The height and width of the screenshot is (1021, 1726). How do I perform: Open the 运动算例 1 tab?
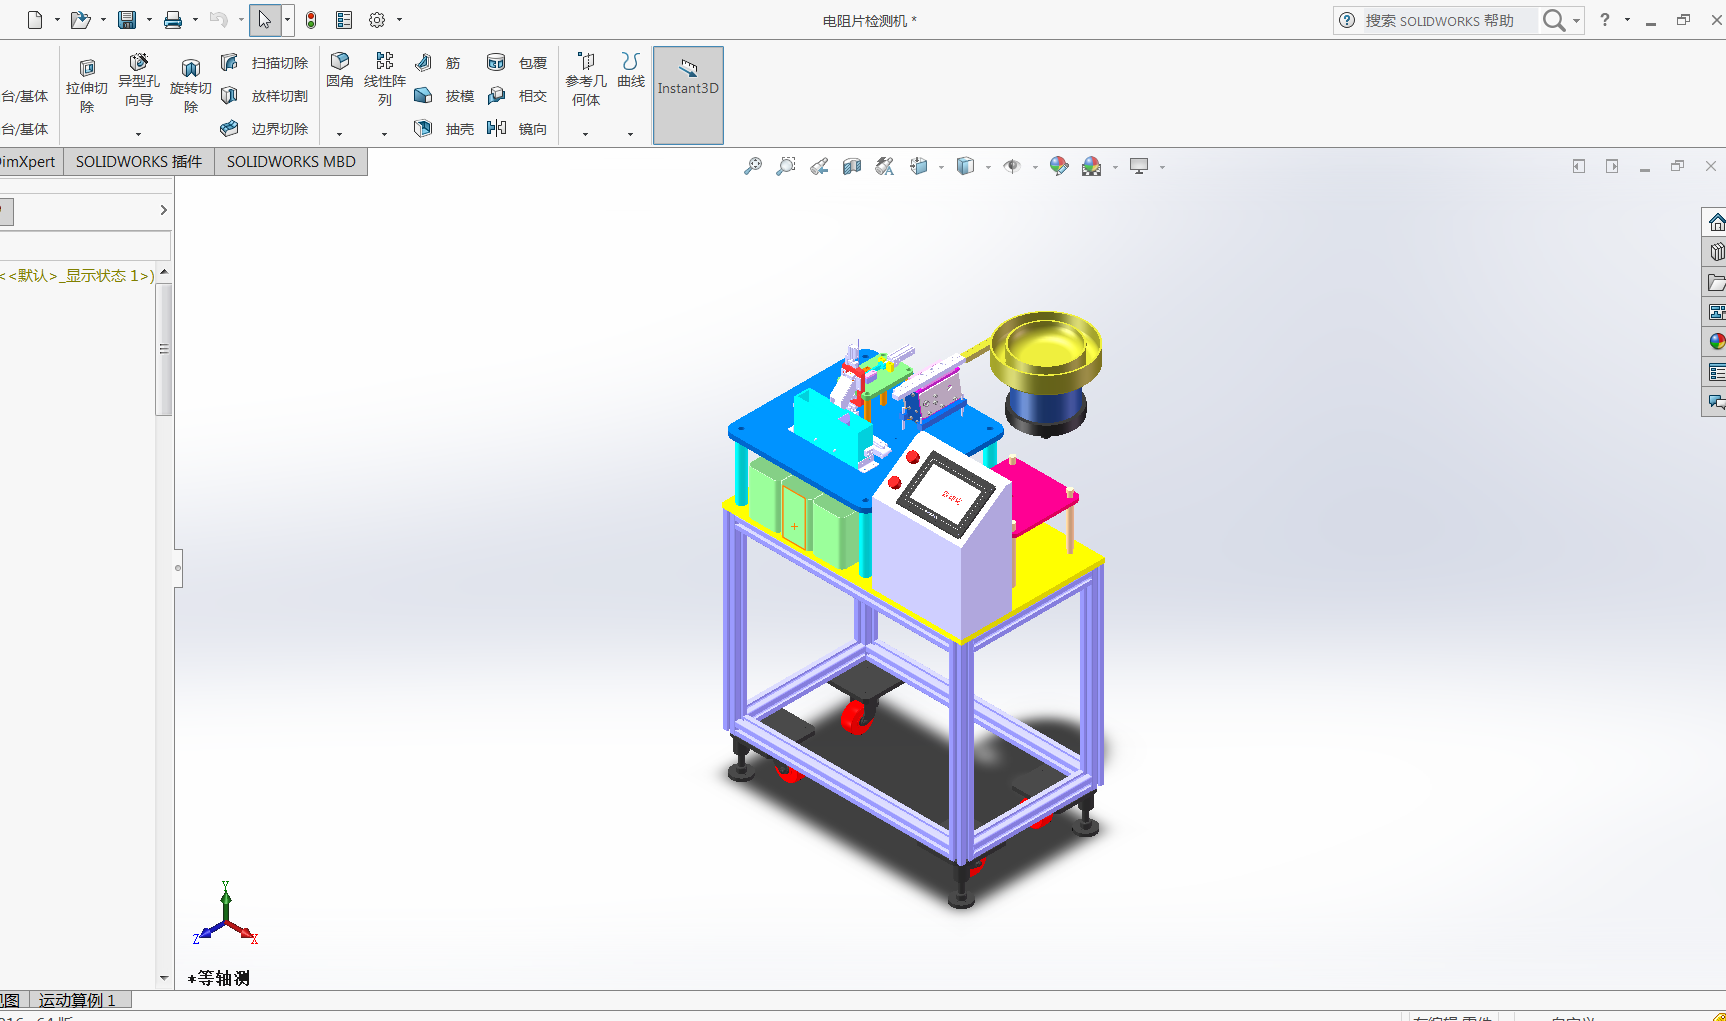tap(77, 1000)
